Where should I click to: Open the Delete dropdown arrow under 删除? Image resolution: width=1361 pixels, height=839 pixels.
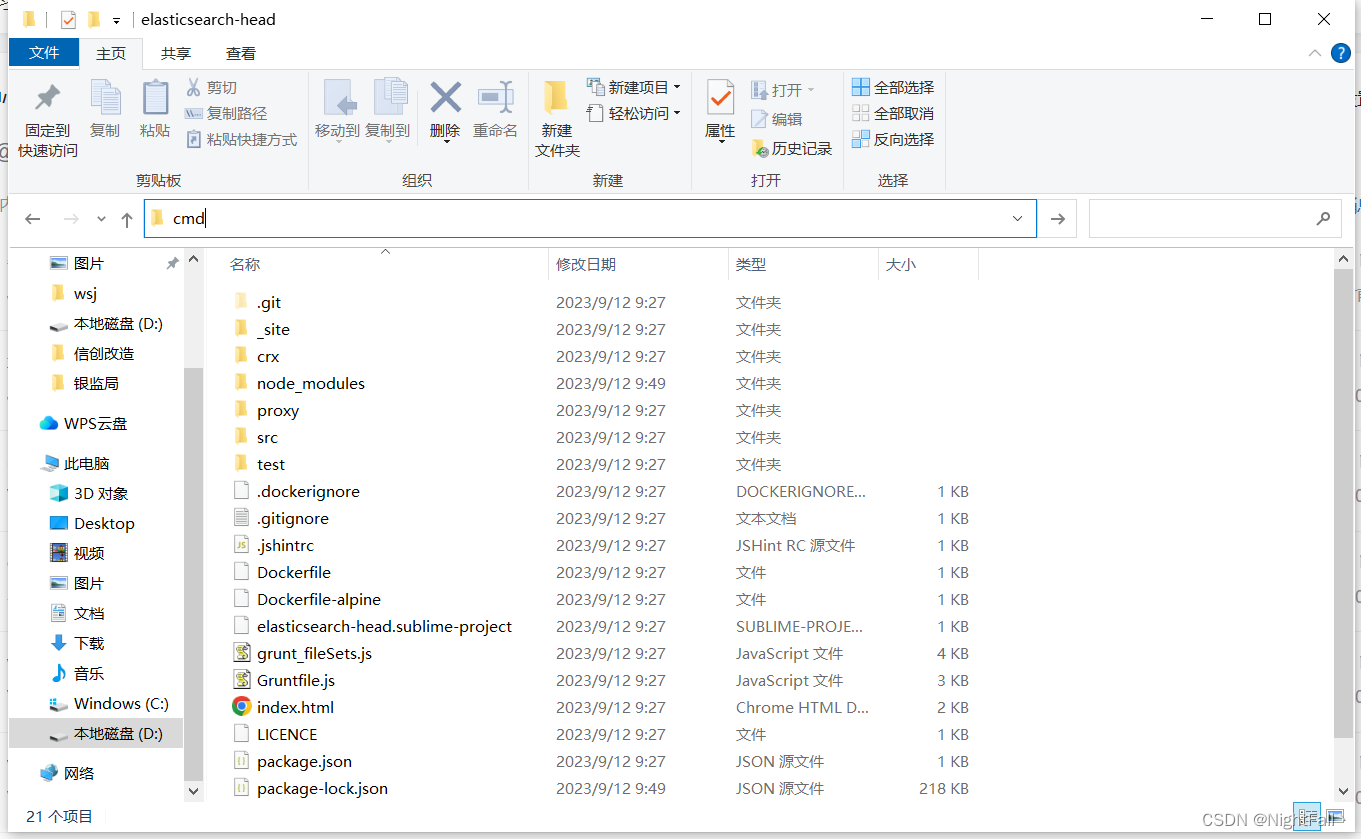pyautogui.click(x=445, y=143)
